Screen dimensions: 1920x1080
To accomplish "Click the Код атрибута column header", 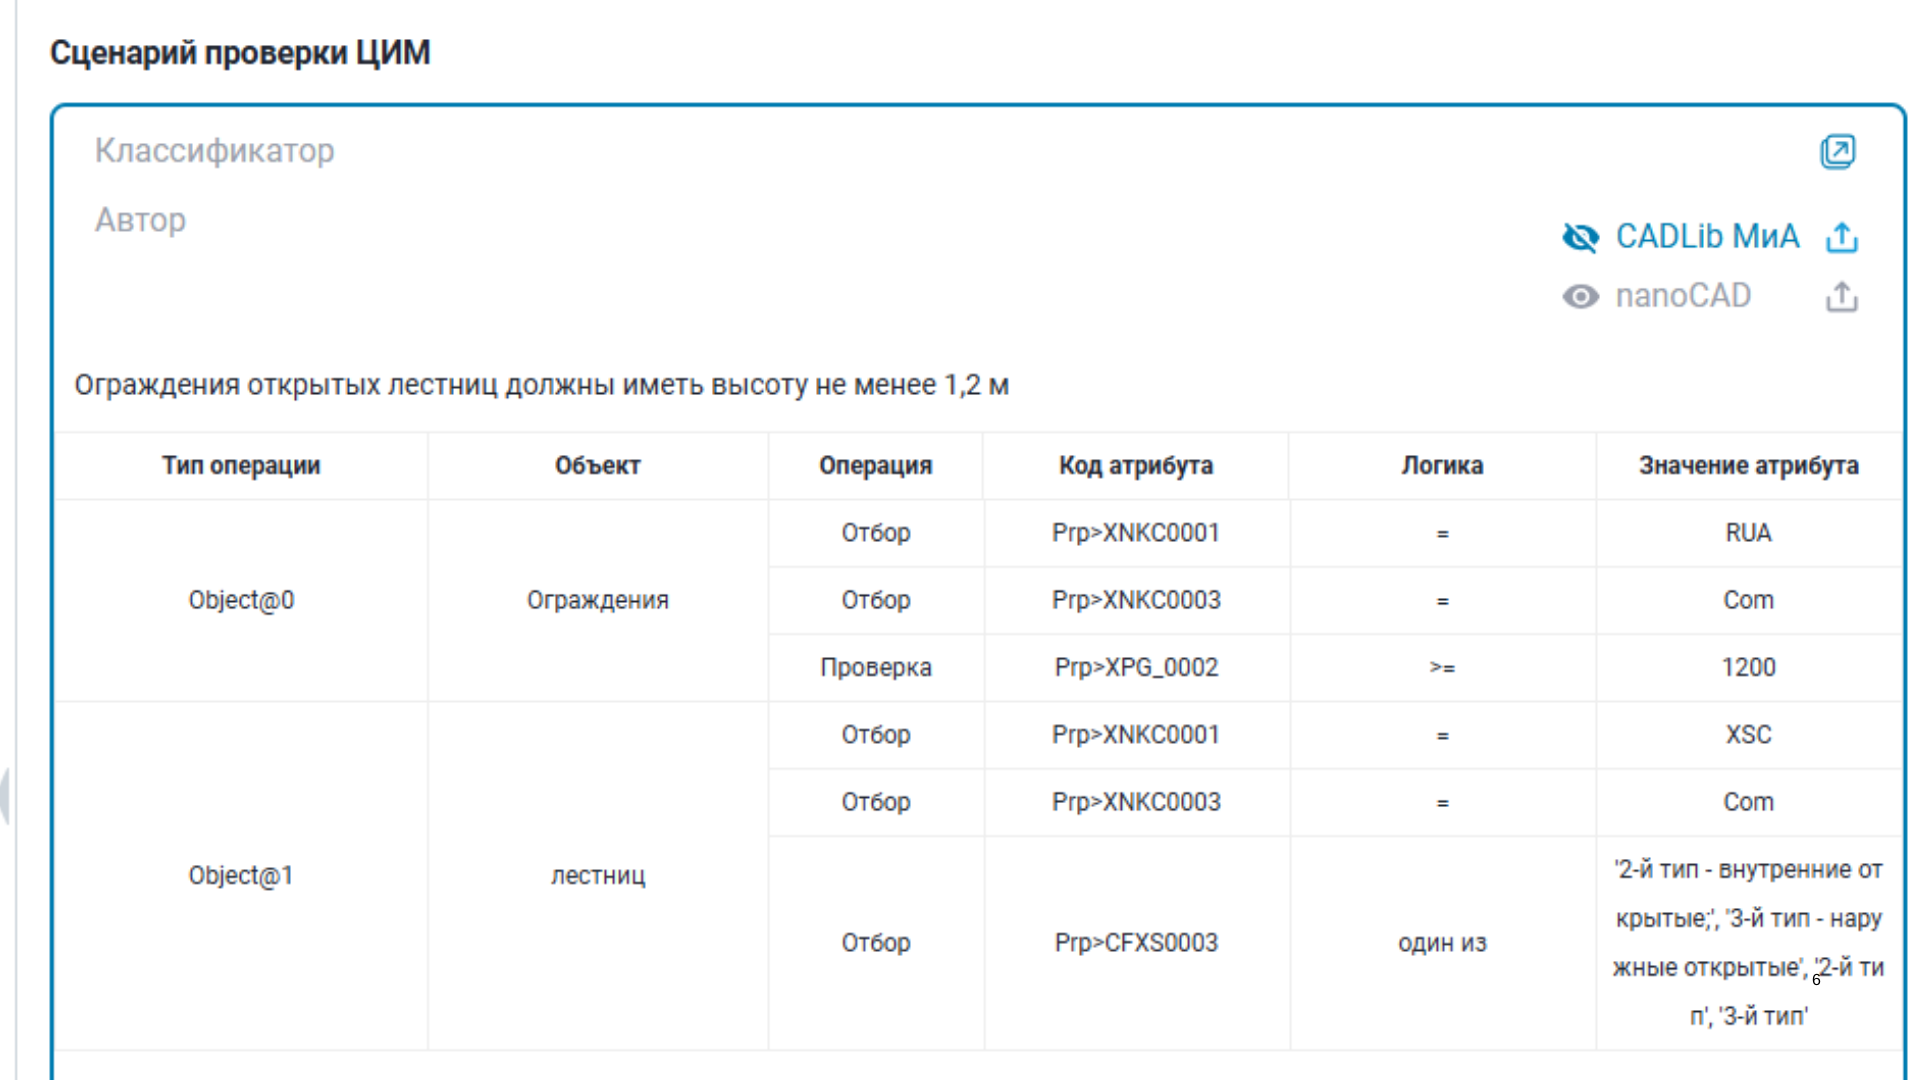I will tap(1135, 466).
